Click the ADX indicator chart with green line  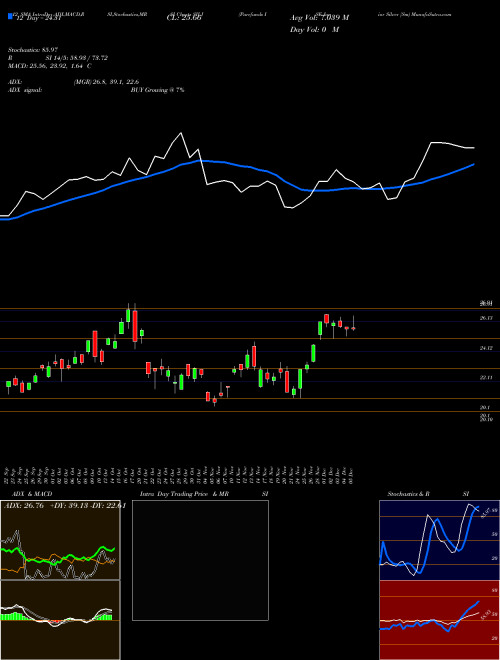coord(60,540)
